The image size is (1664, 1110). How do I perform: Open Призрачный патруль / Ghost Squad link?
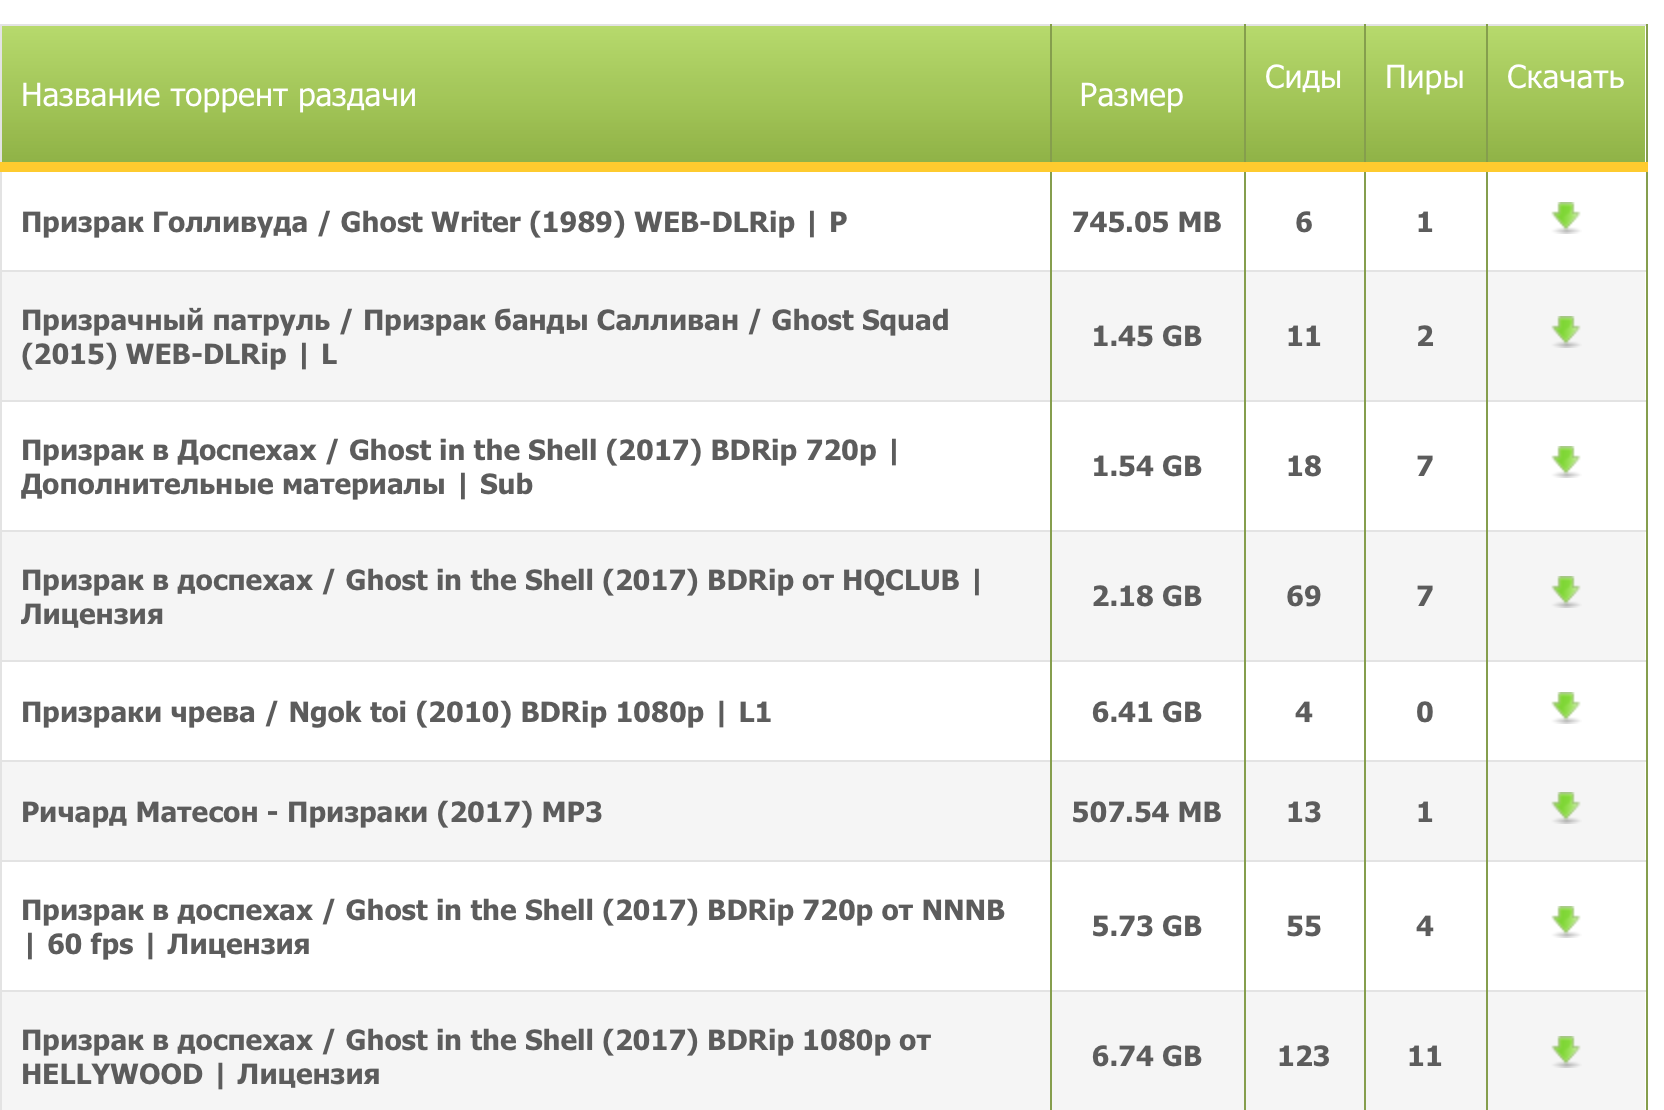[485, 337]
